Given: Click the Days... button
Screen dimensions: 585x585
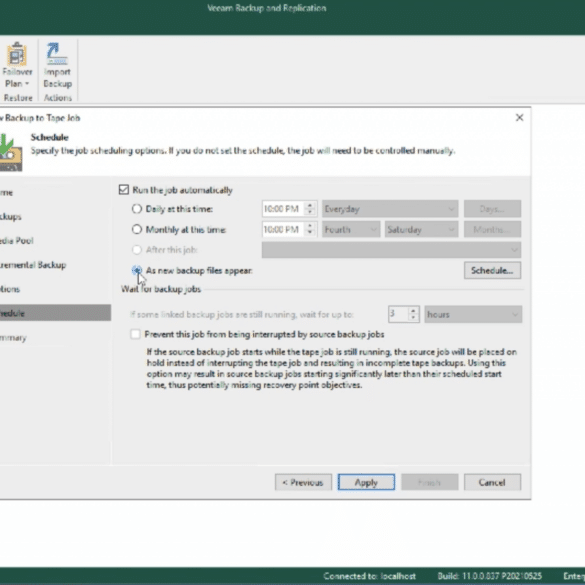Looking at the screenshot, I should 492,209.
